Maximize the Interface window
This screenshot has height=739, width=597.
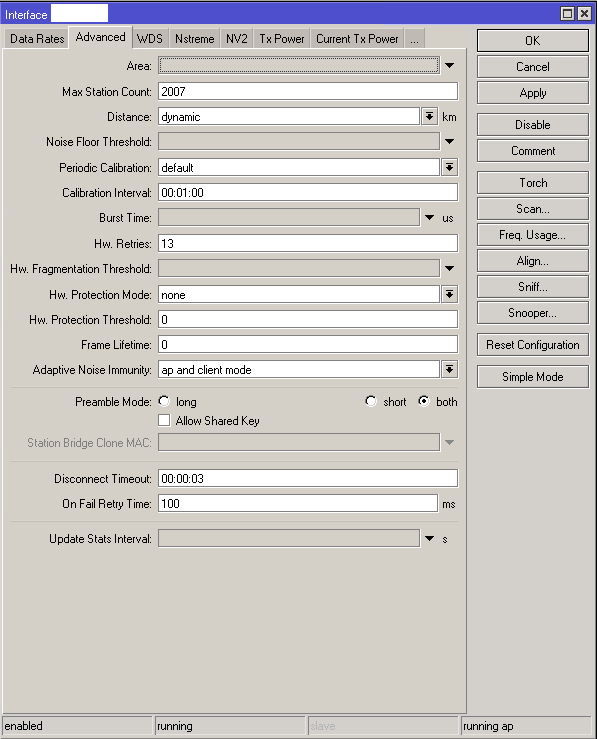[x=567, y=13]
